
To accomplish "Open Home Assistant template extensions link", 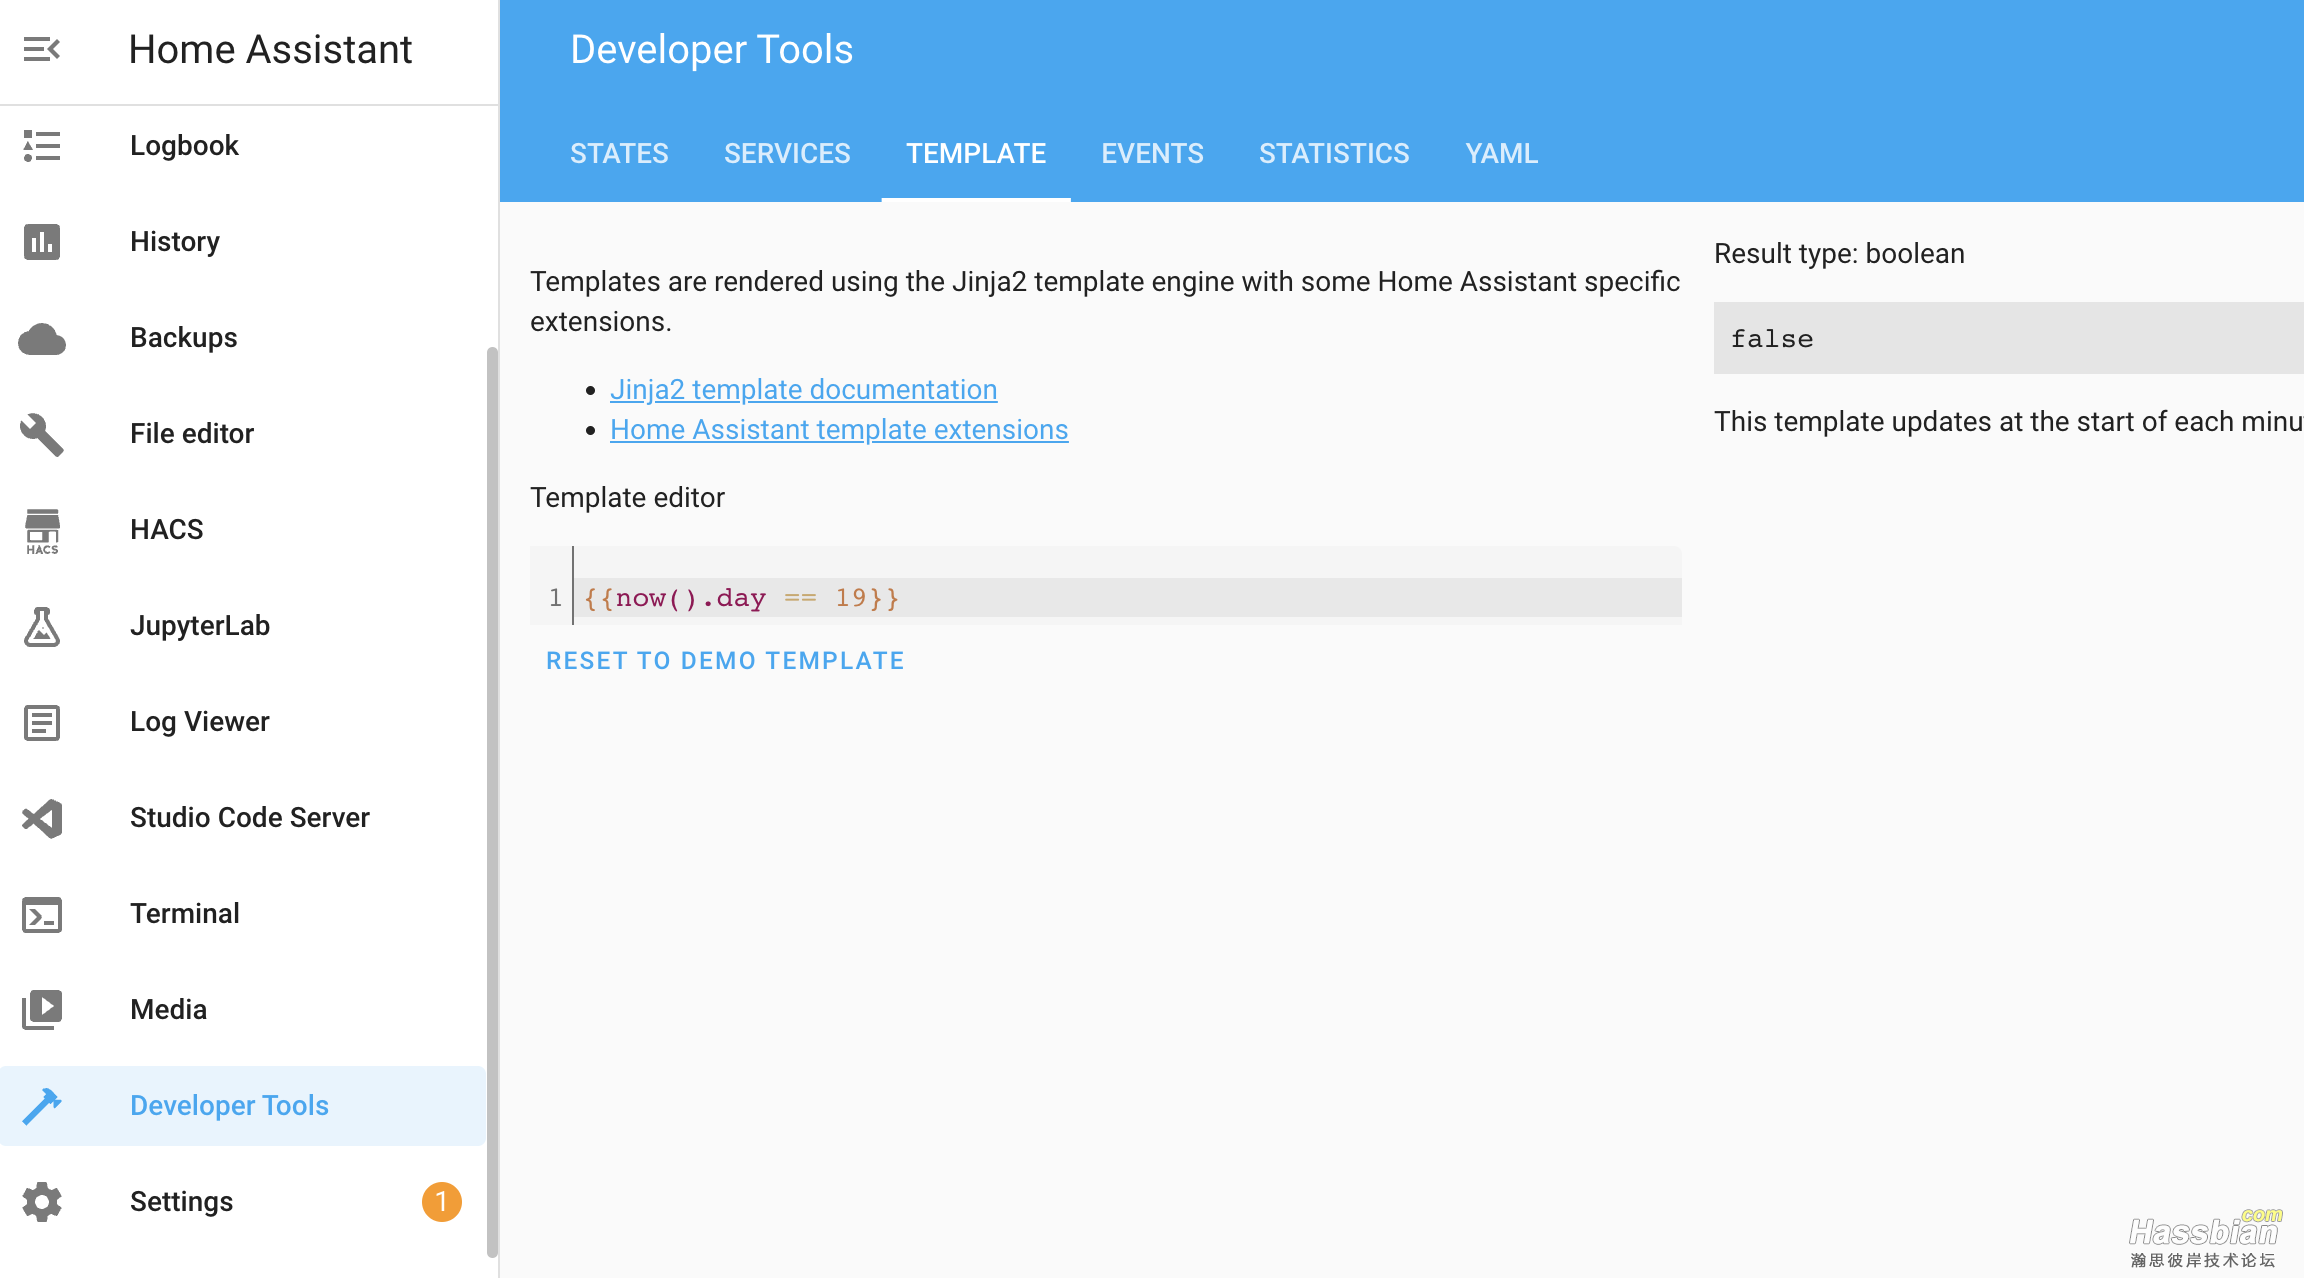I will pos(839,430).
